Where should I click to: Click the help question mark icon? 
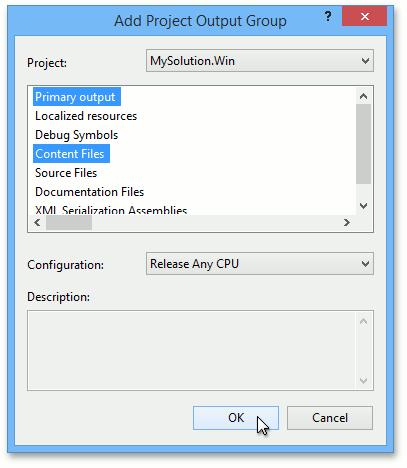pyautogui.click(x=328, y=16)
